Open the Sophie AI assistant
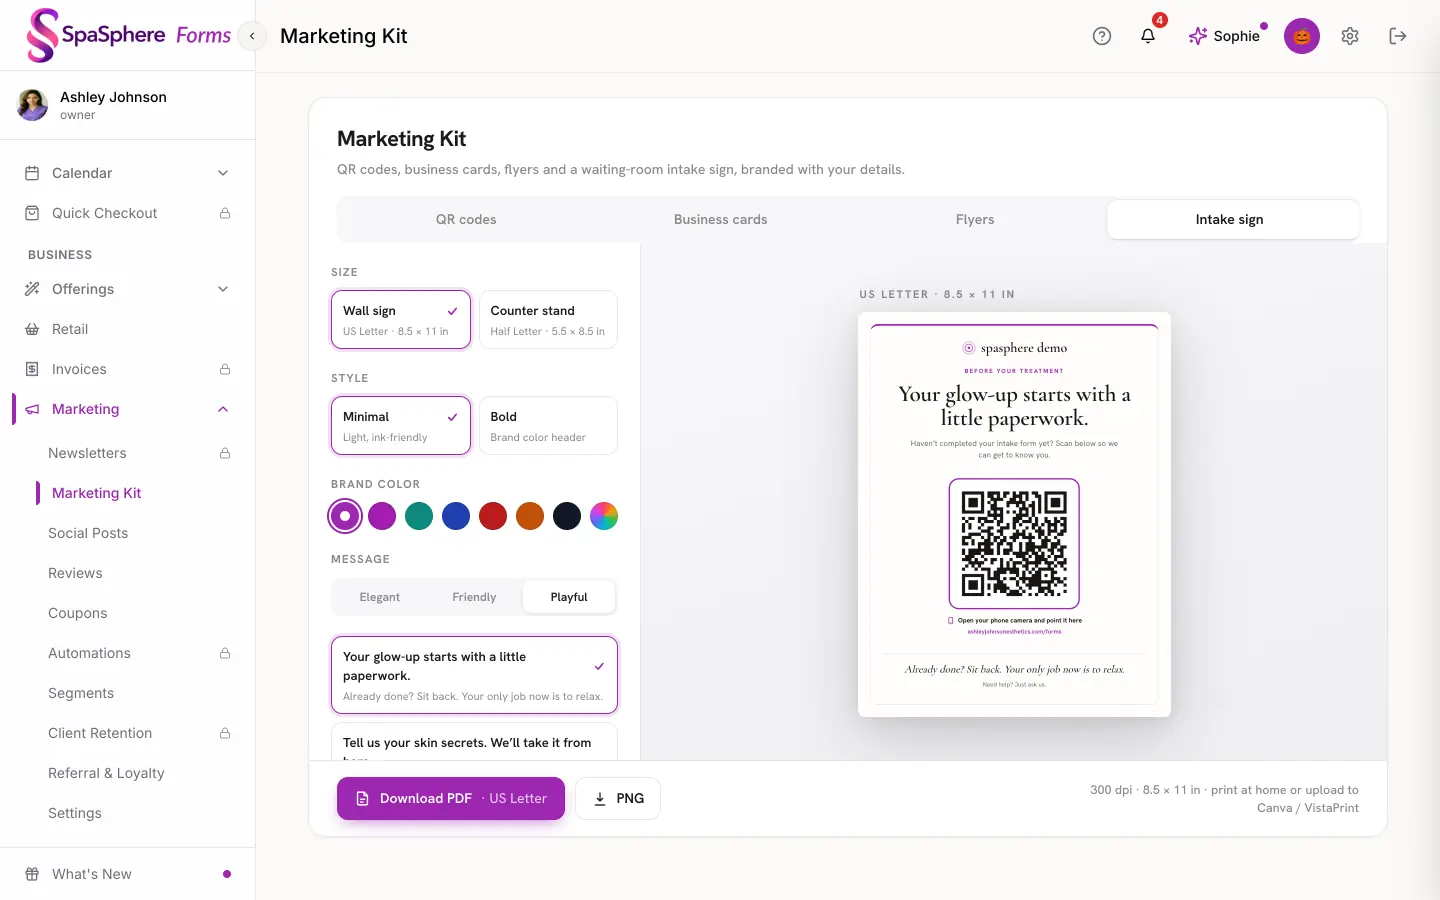Screen dimensions: 1440x900 tap(1225, 36)
